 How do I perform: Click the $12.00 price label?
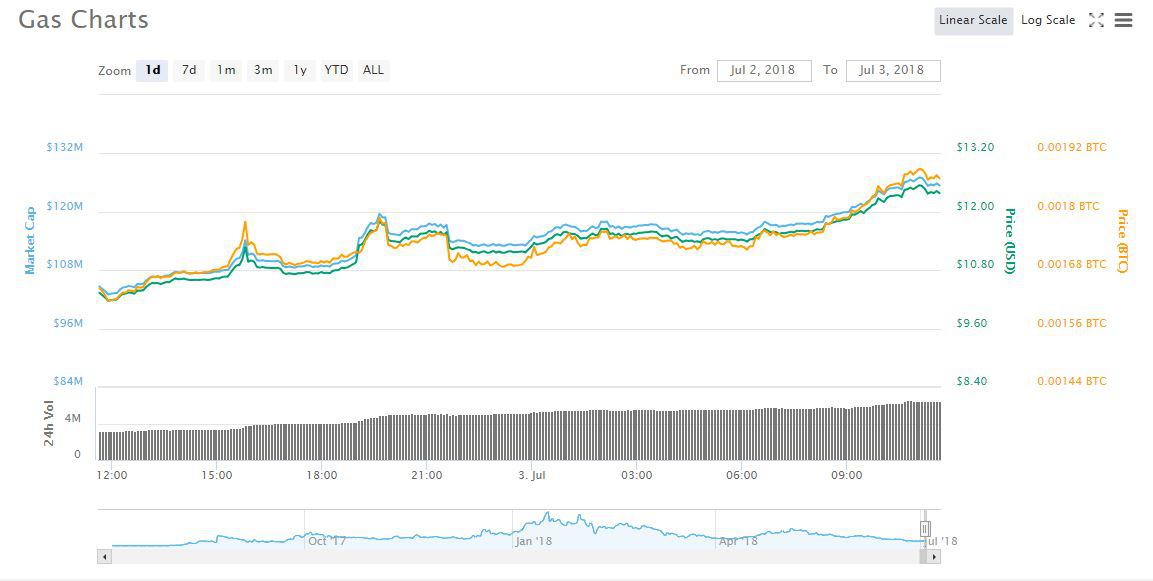coord(975,206)
